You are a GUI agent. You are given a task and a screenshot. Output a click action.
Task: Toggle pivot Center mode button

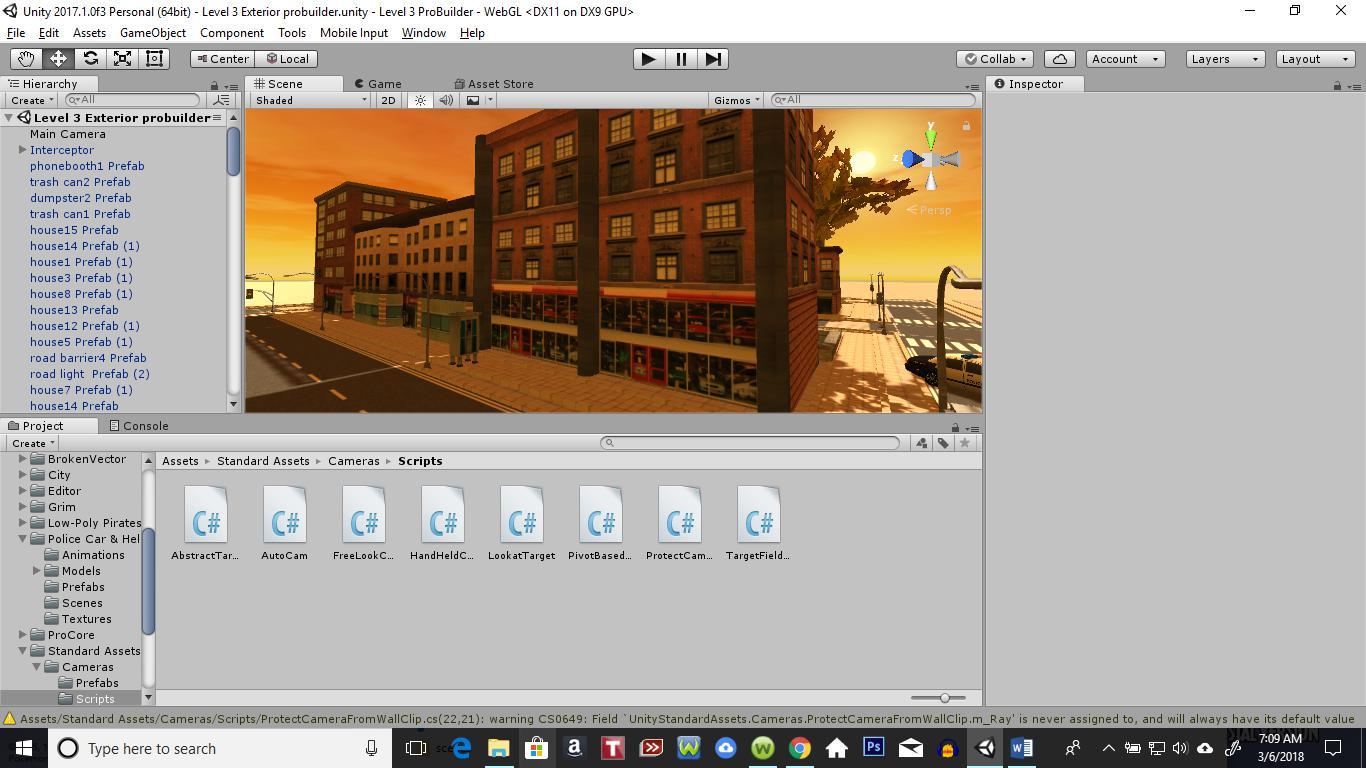[222, 59]
